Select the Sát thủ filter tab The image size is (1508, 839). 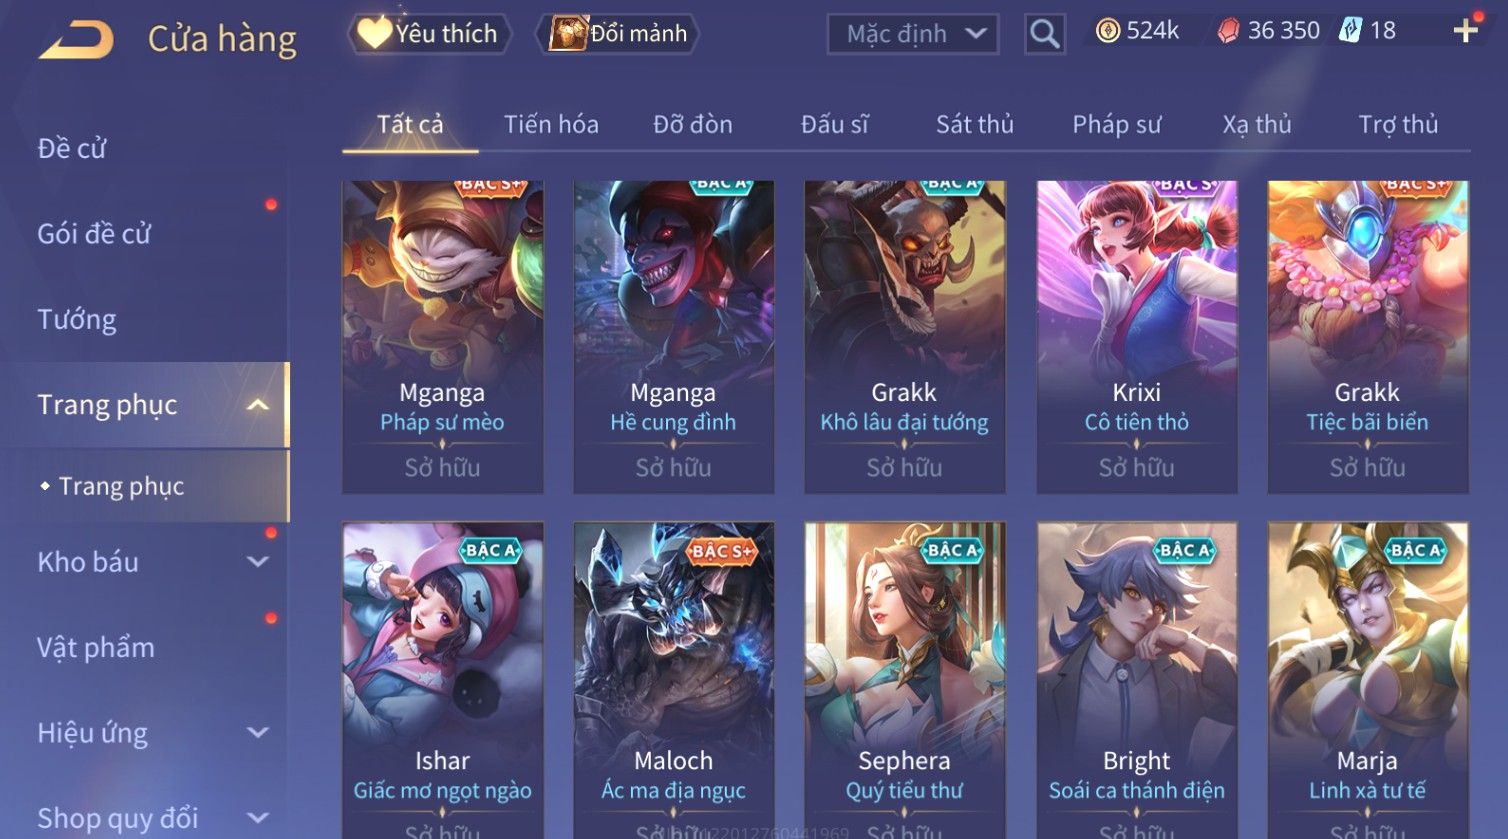975,124
